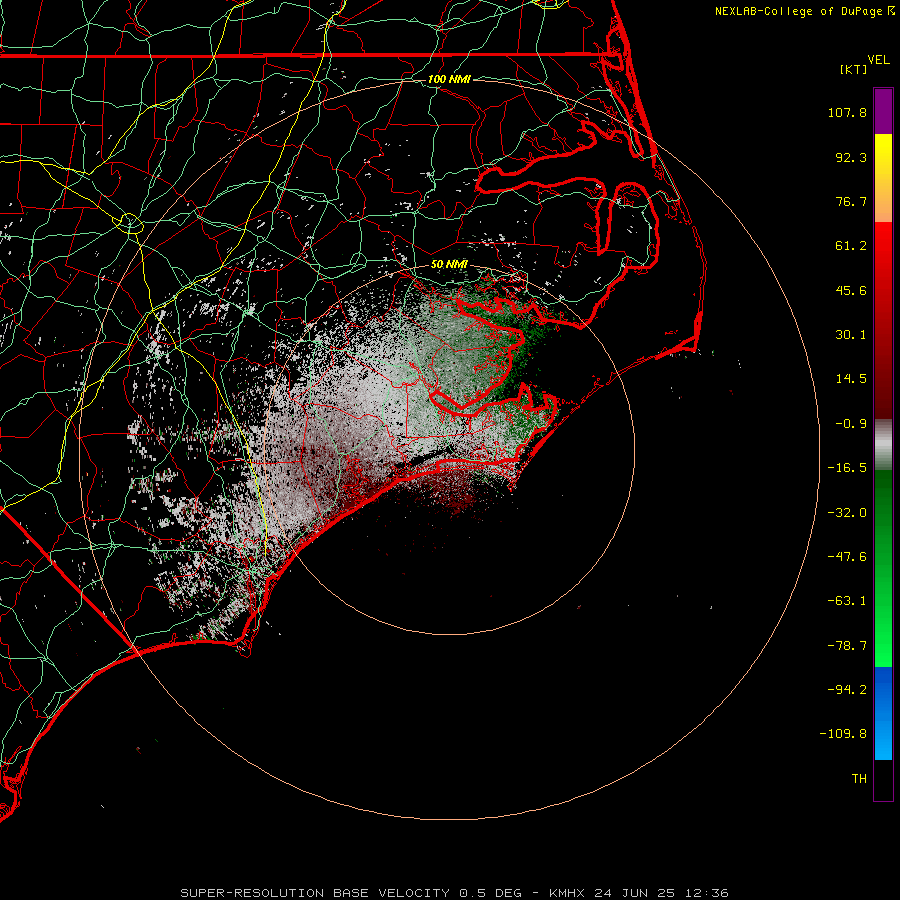This screenshot has width=900, height=900.
Task: Click the TH threshold label
Action: [859, 779]
